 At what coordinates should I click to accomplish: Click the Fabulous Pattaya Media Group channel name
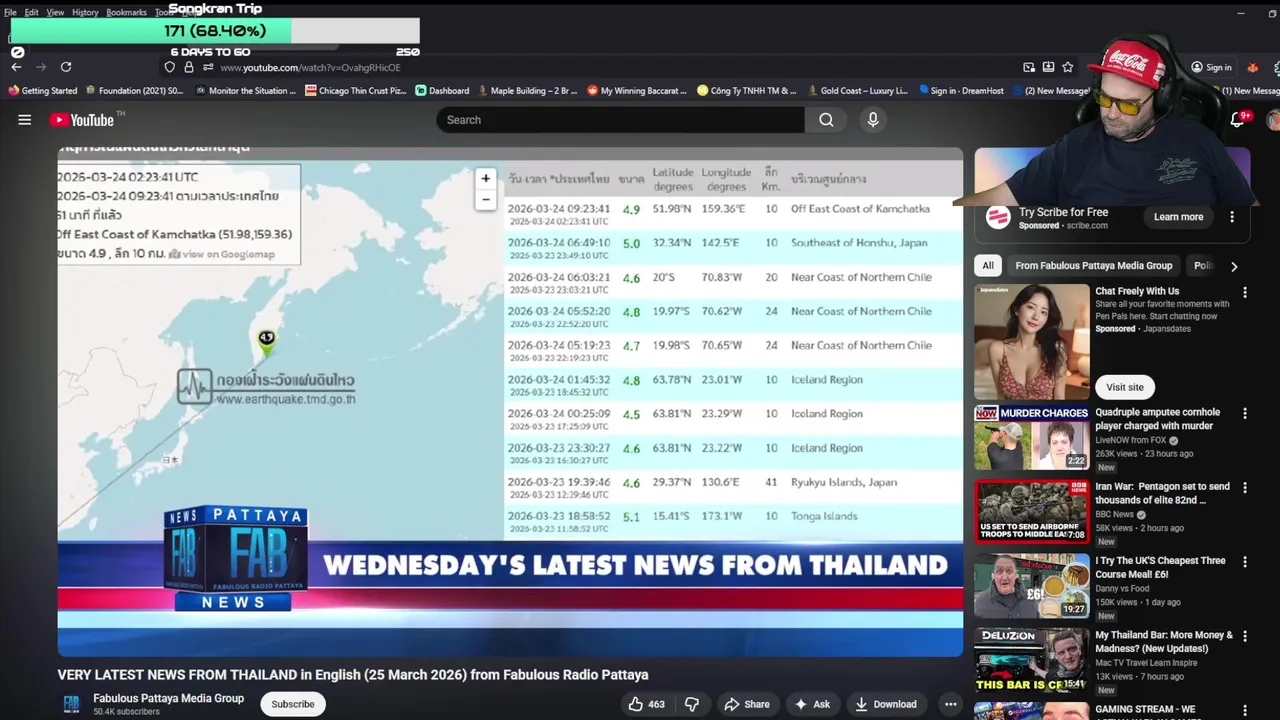click(x=168, y=698)
